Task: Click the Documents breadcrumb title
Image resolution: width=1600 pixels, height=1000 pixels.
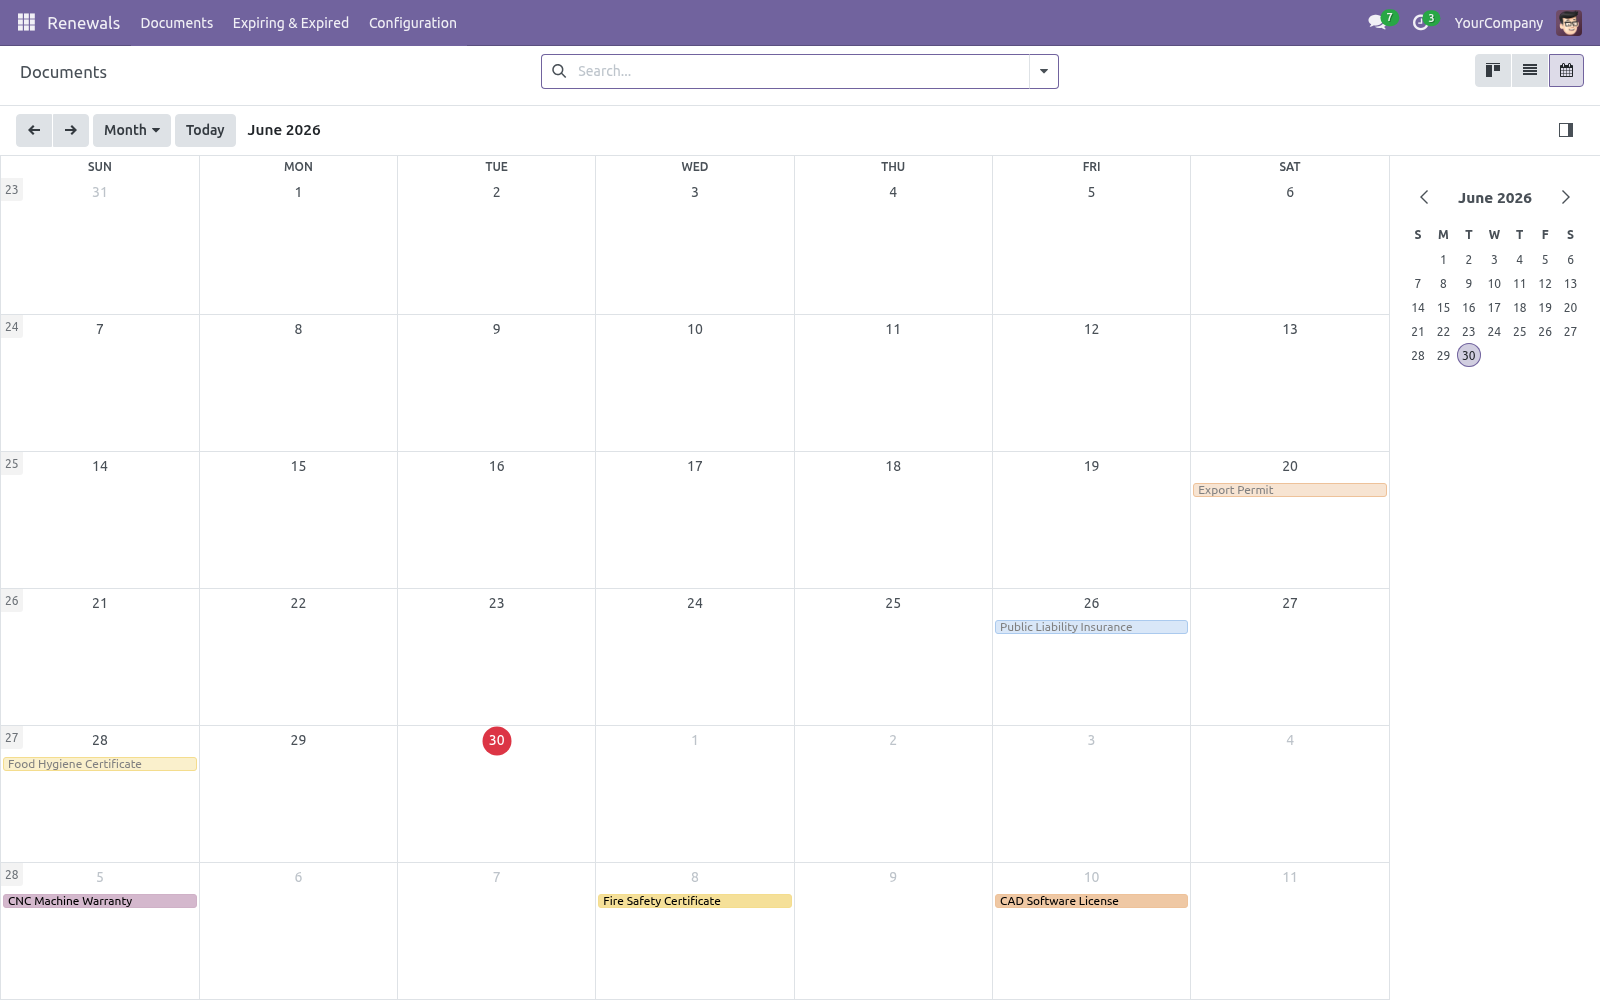Action: pyautogui.click(x=63, y=72)
